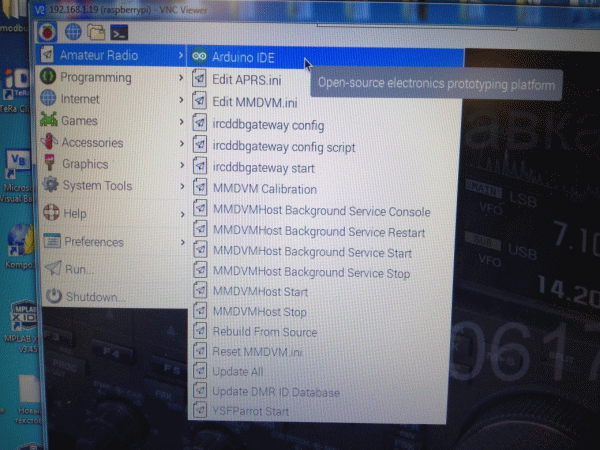This screenshot has width=600, height=450.
Task: Click the icon beside YSFParrot Start
Action: pos(200,410)
